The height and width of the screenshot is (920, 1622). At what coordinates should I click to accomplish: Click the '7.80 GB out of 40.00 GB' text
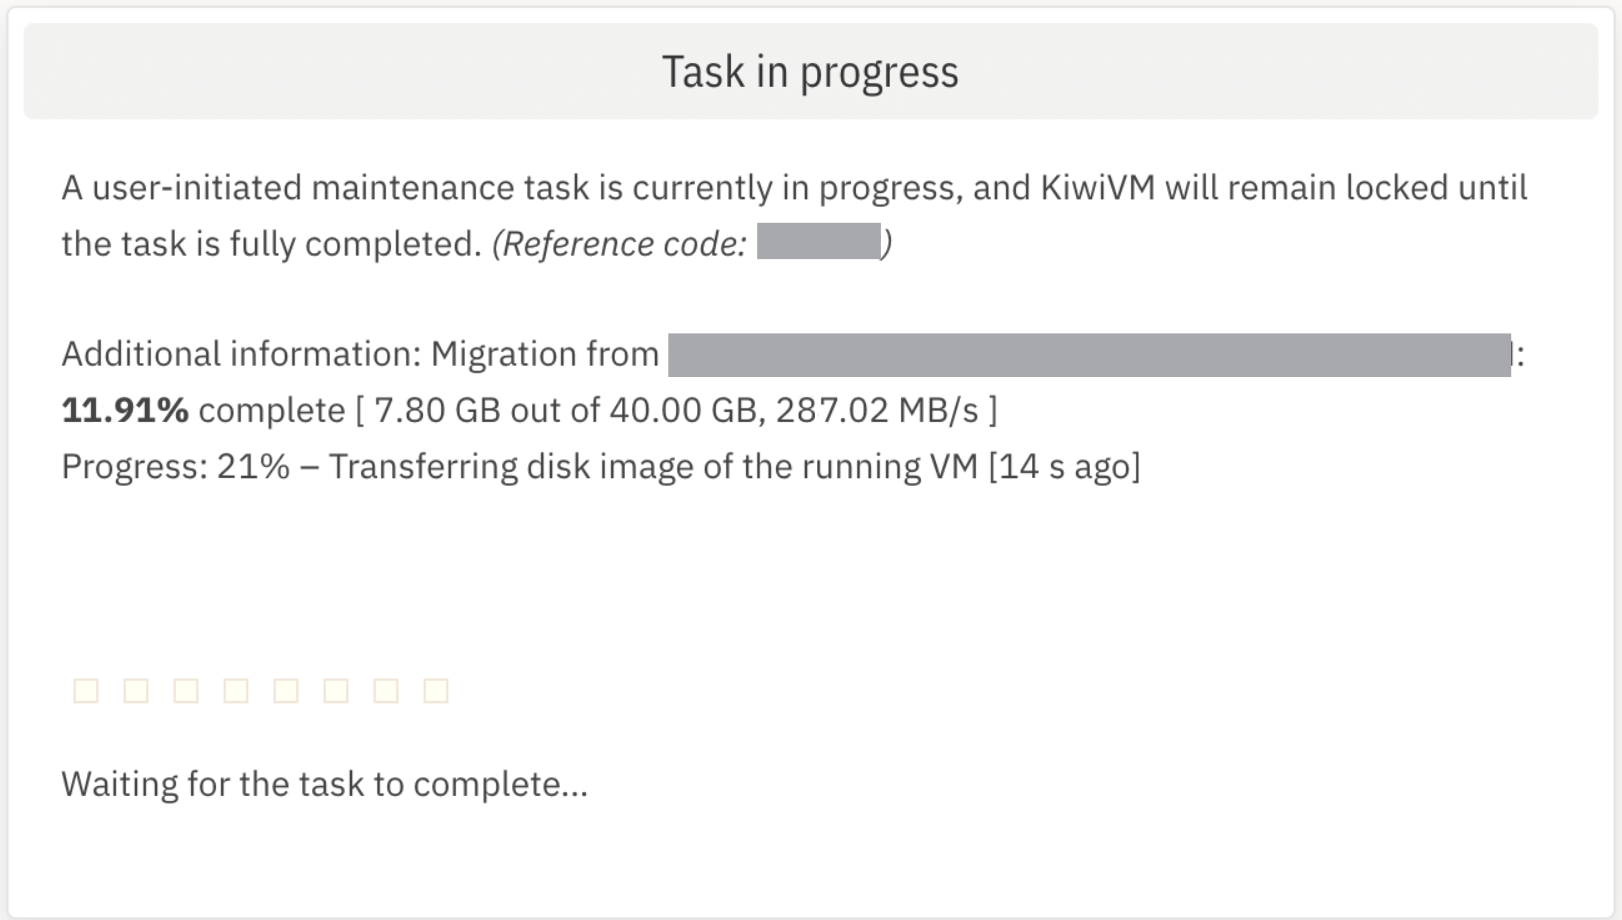[x=565, y=410]
